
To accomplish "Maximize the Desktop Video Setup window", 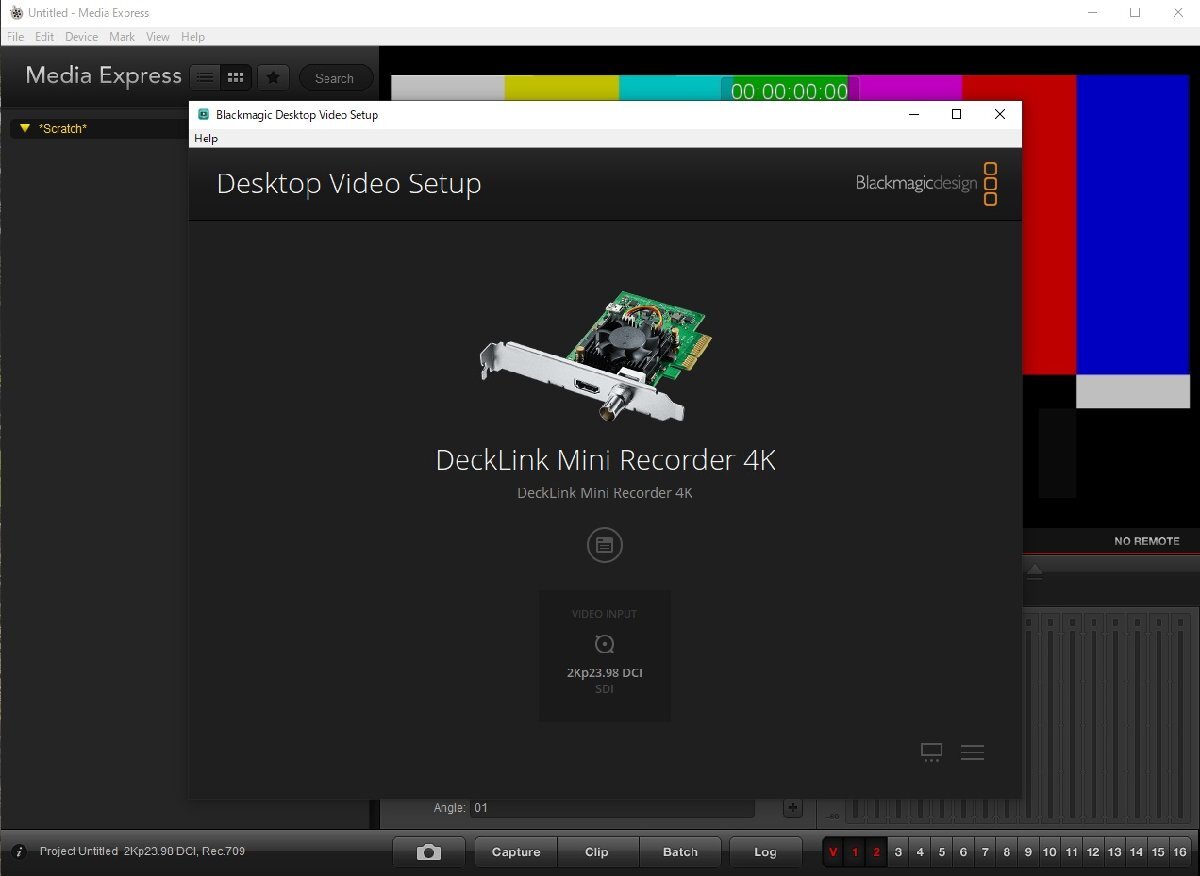I will [x=956, y=114].
